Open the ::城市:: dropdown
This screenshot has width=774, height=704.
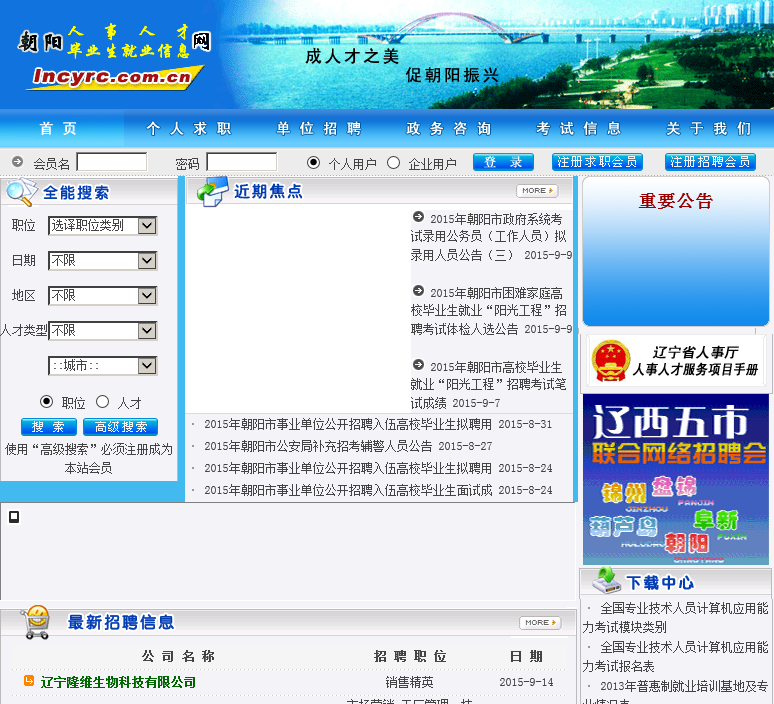coord(103,366)
